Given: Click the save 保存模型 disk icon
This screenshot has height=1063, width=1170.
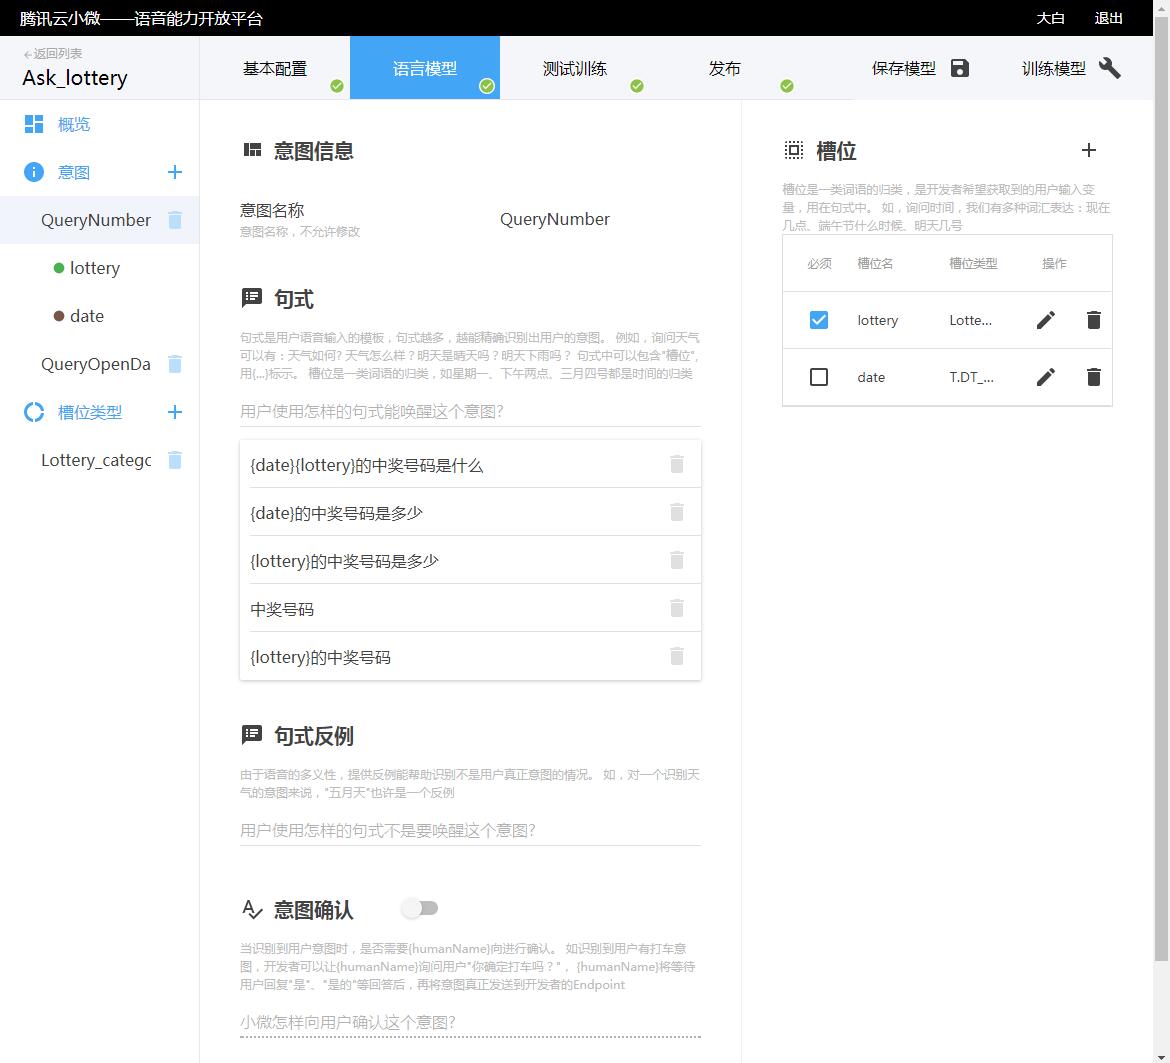Looking at the screenshot, I should (959, 68).
